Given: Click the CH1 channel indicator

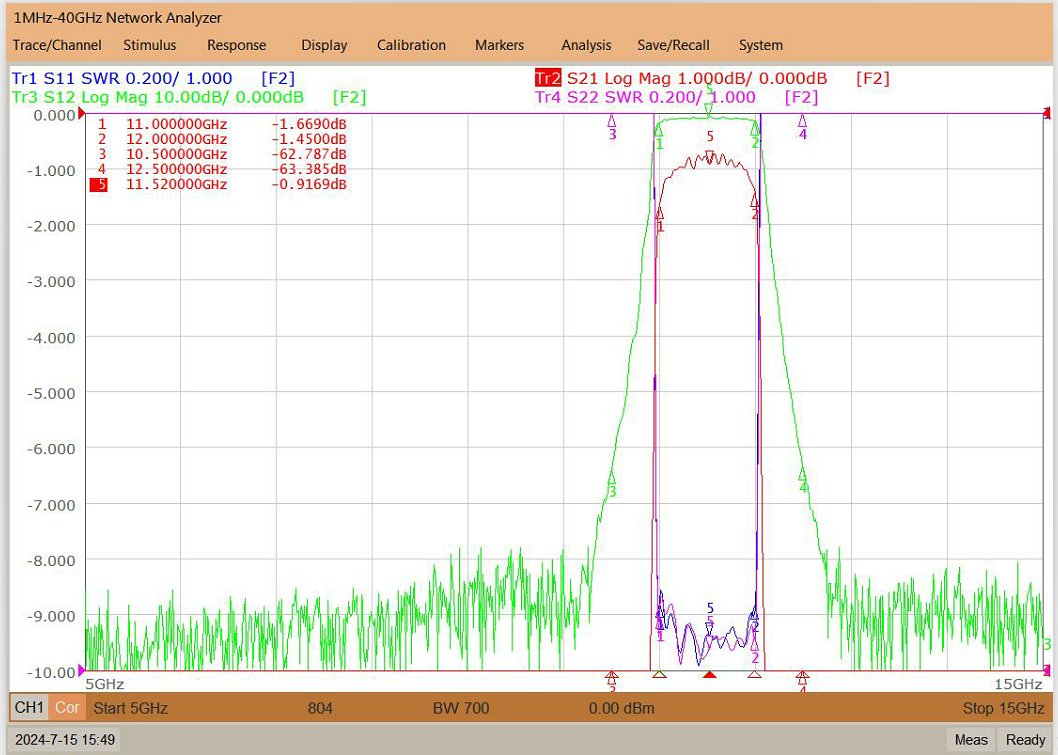Looking at the screenshot, I should coord(29,708).
